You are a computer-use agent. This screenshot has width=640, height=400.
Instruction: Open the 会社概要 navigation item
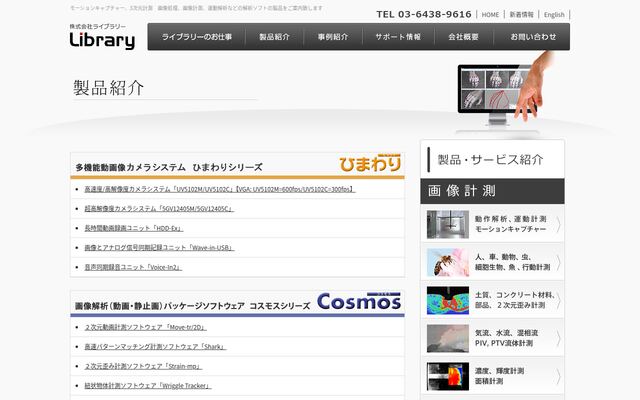463,37
